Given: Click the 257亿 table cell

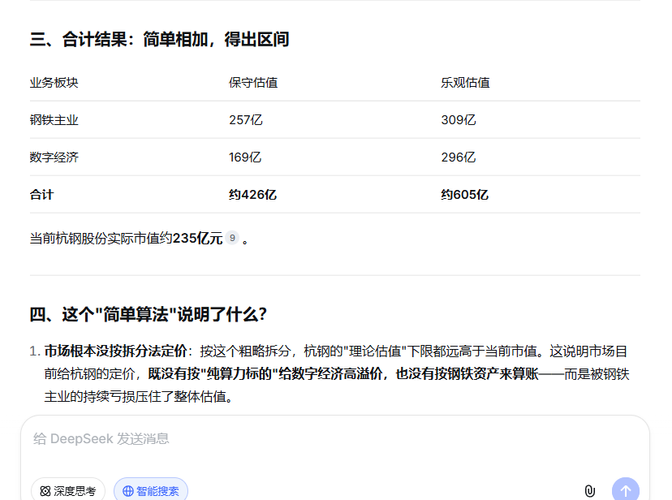Looking at the screenshot, I should tap(246, 120).
